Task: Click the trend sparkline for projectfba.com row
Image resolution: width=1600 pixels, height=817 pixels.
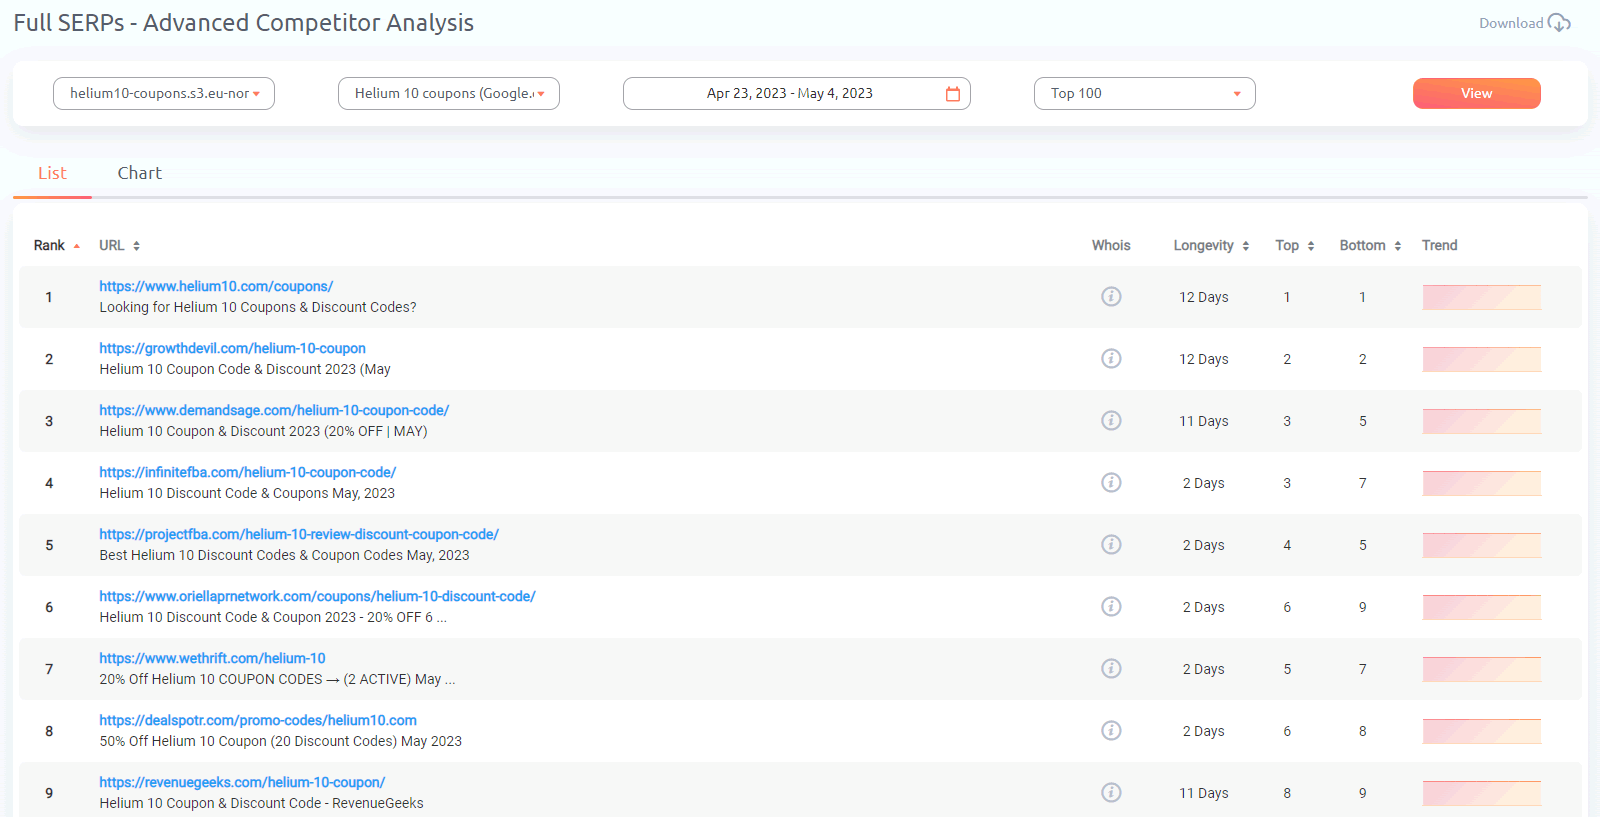Action: pos(1481,545)
